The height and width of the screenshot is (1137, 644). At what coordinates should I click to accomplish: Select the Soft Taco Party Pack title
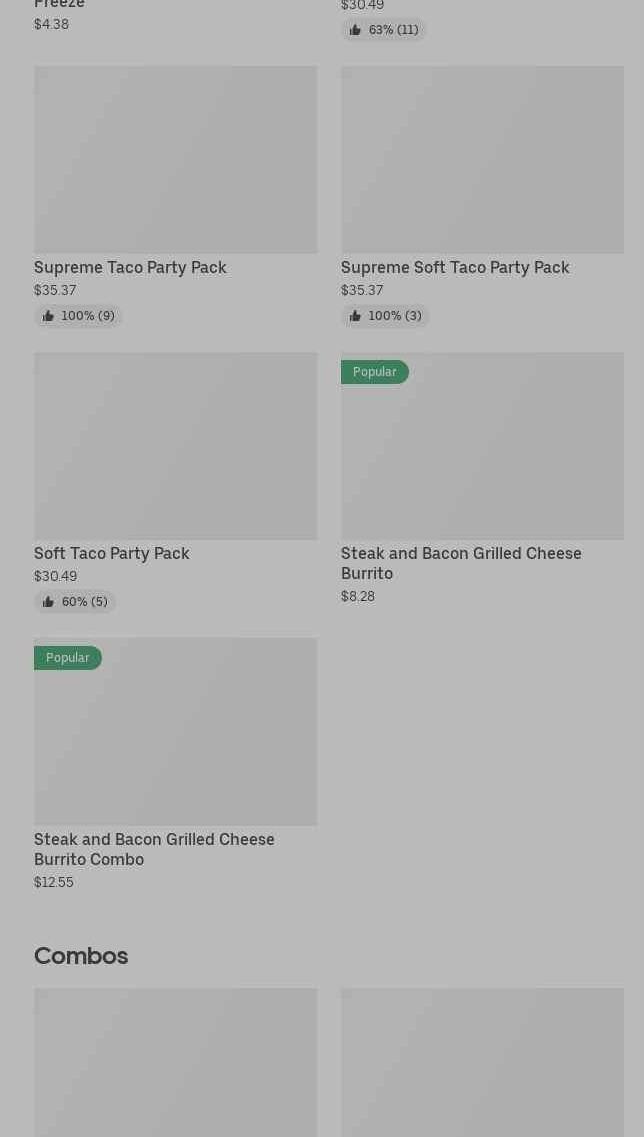tap(111, 553)
